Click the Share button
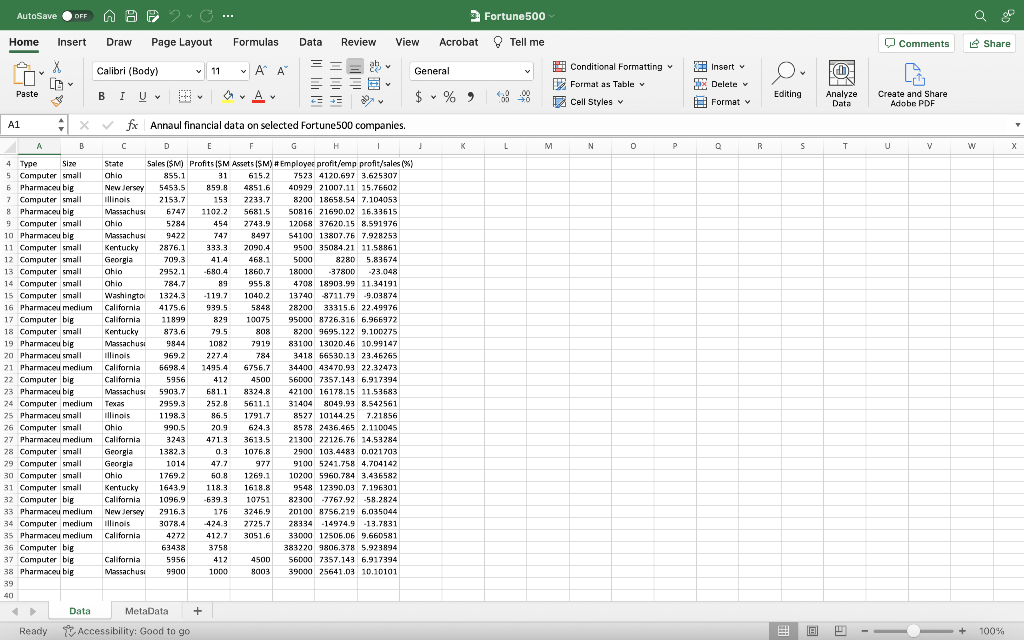This screenshot has height=640, width=1024. [x=987, y=42]
